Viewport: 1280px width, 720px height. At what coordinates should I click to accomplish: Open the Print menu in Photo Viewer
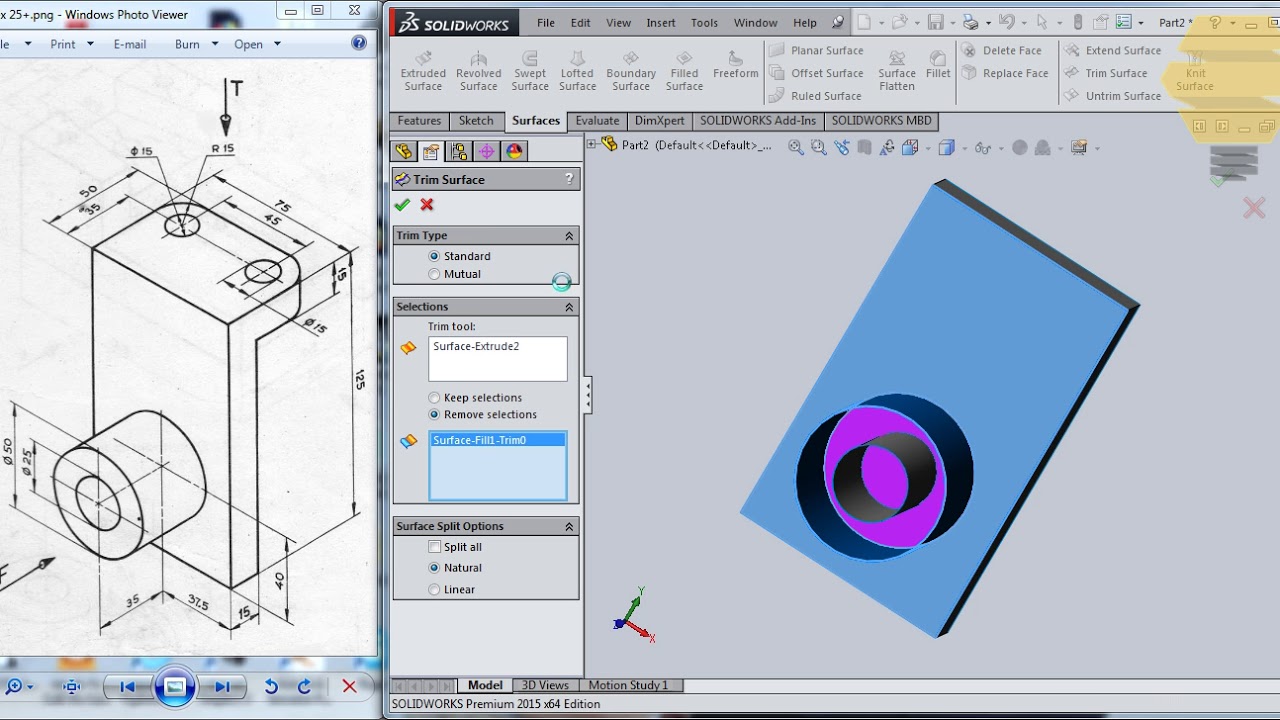[x=71, y=44]
